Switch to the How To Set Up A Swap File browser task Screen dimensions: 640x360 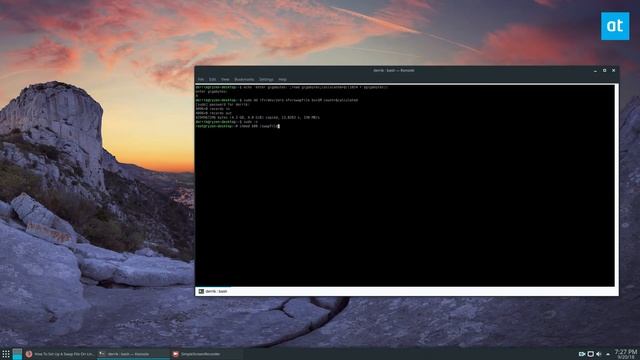[60, 354]
